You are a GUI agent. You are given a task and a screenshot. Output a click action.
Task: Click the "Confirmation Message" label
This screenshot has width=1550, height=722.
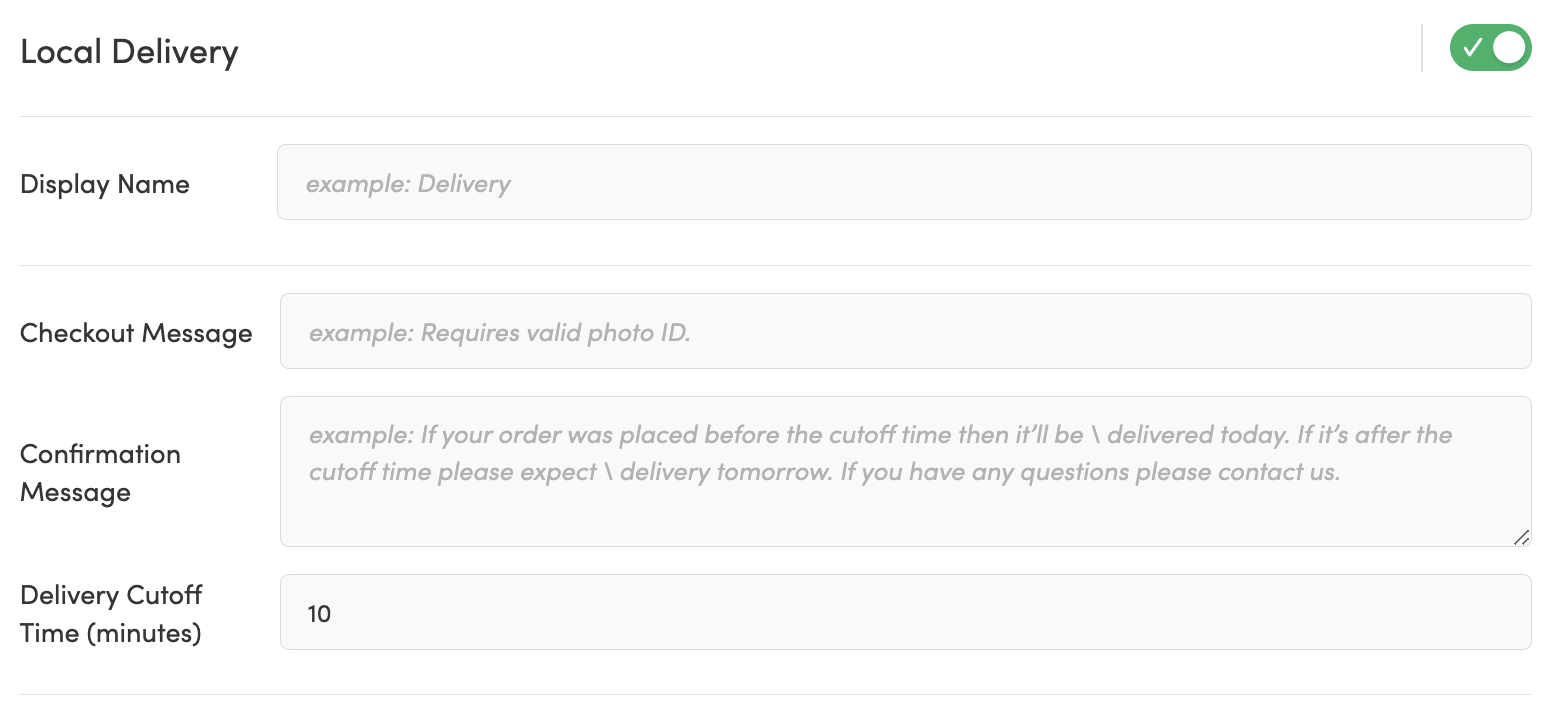(100, 473)
